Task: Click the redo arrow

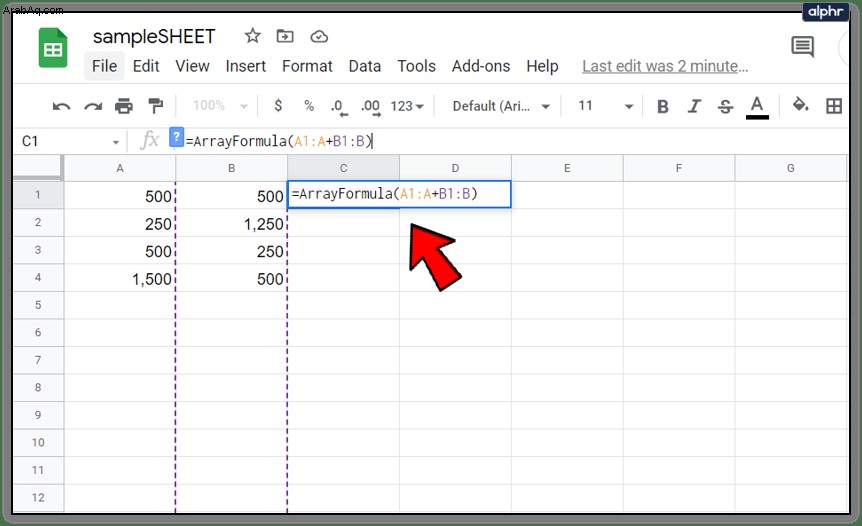Action: [93, 106]
